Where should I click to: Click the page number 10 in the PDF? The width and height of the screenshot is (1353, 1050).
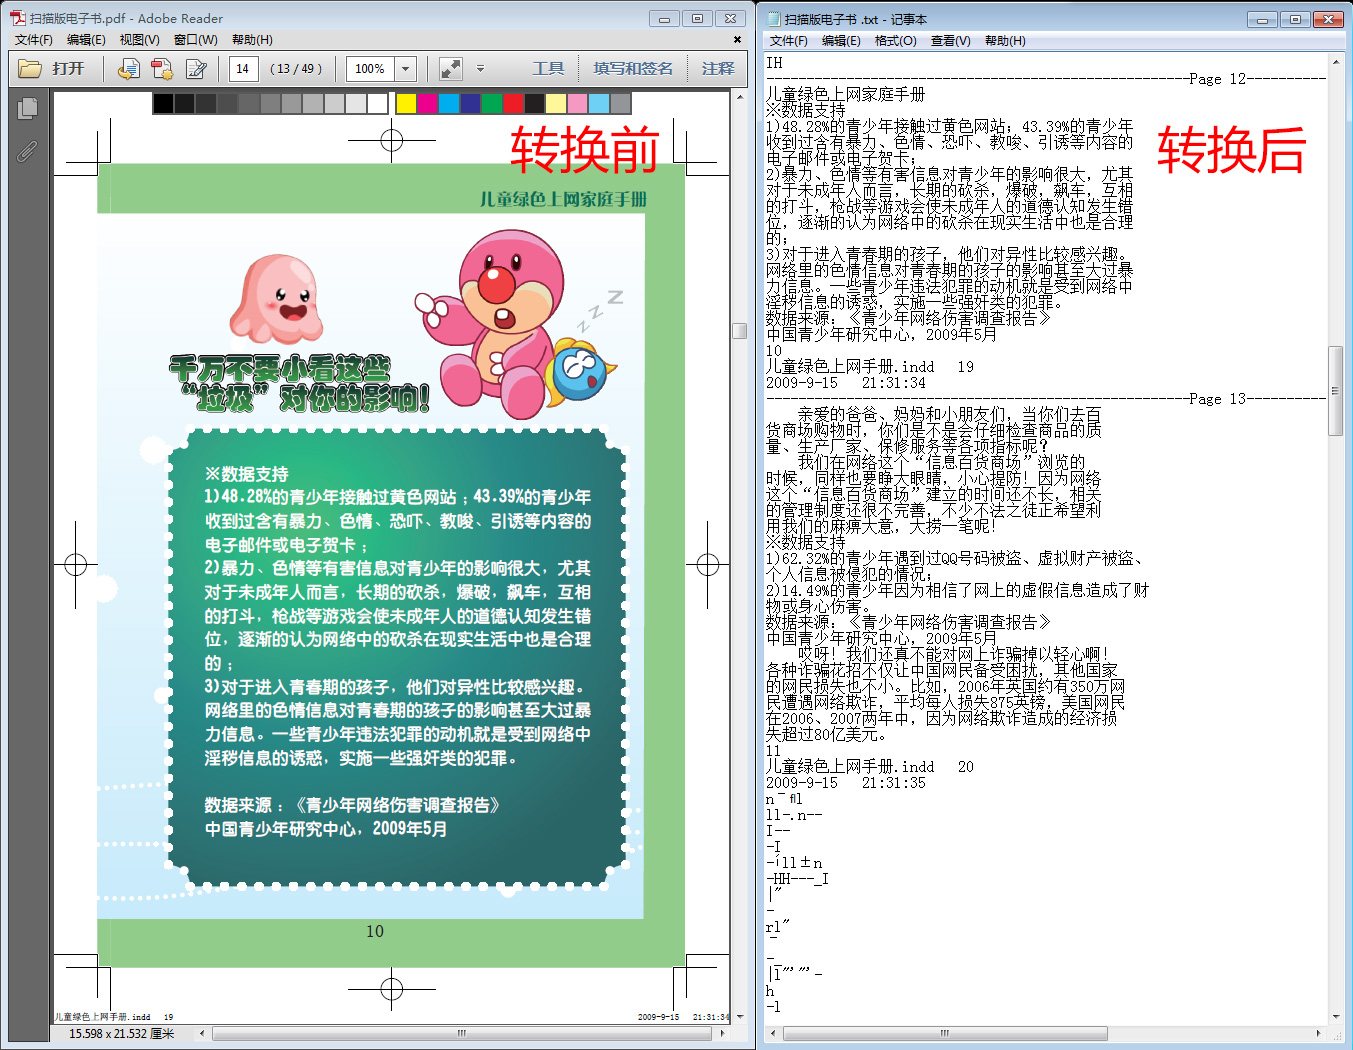coord(375,931)
